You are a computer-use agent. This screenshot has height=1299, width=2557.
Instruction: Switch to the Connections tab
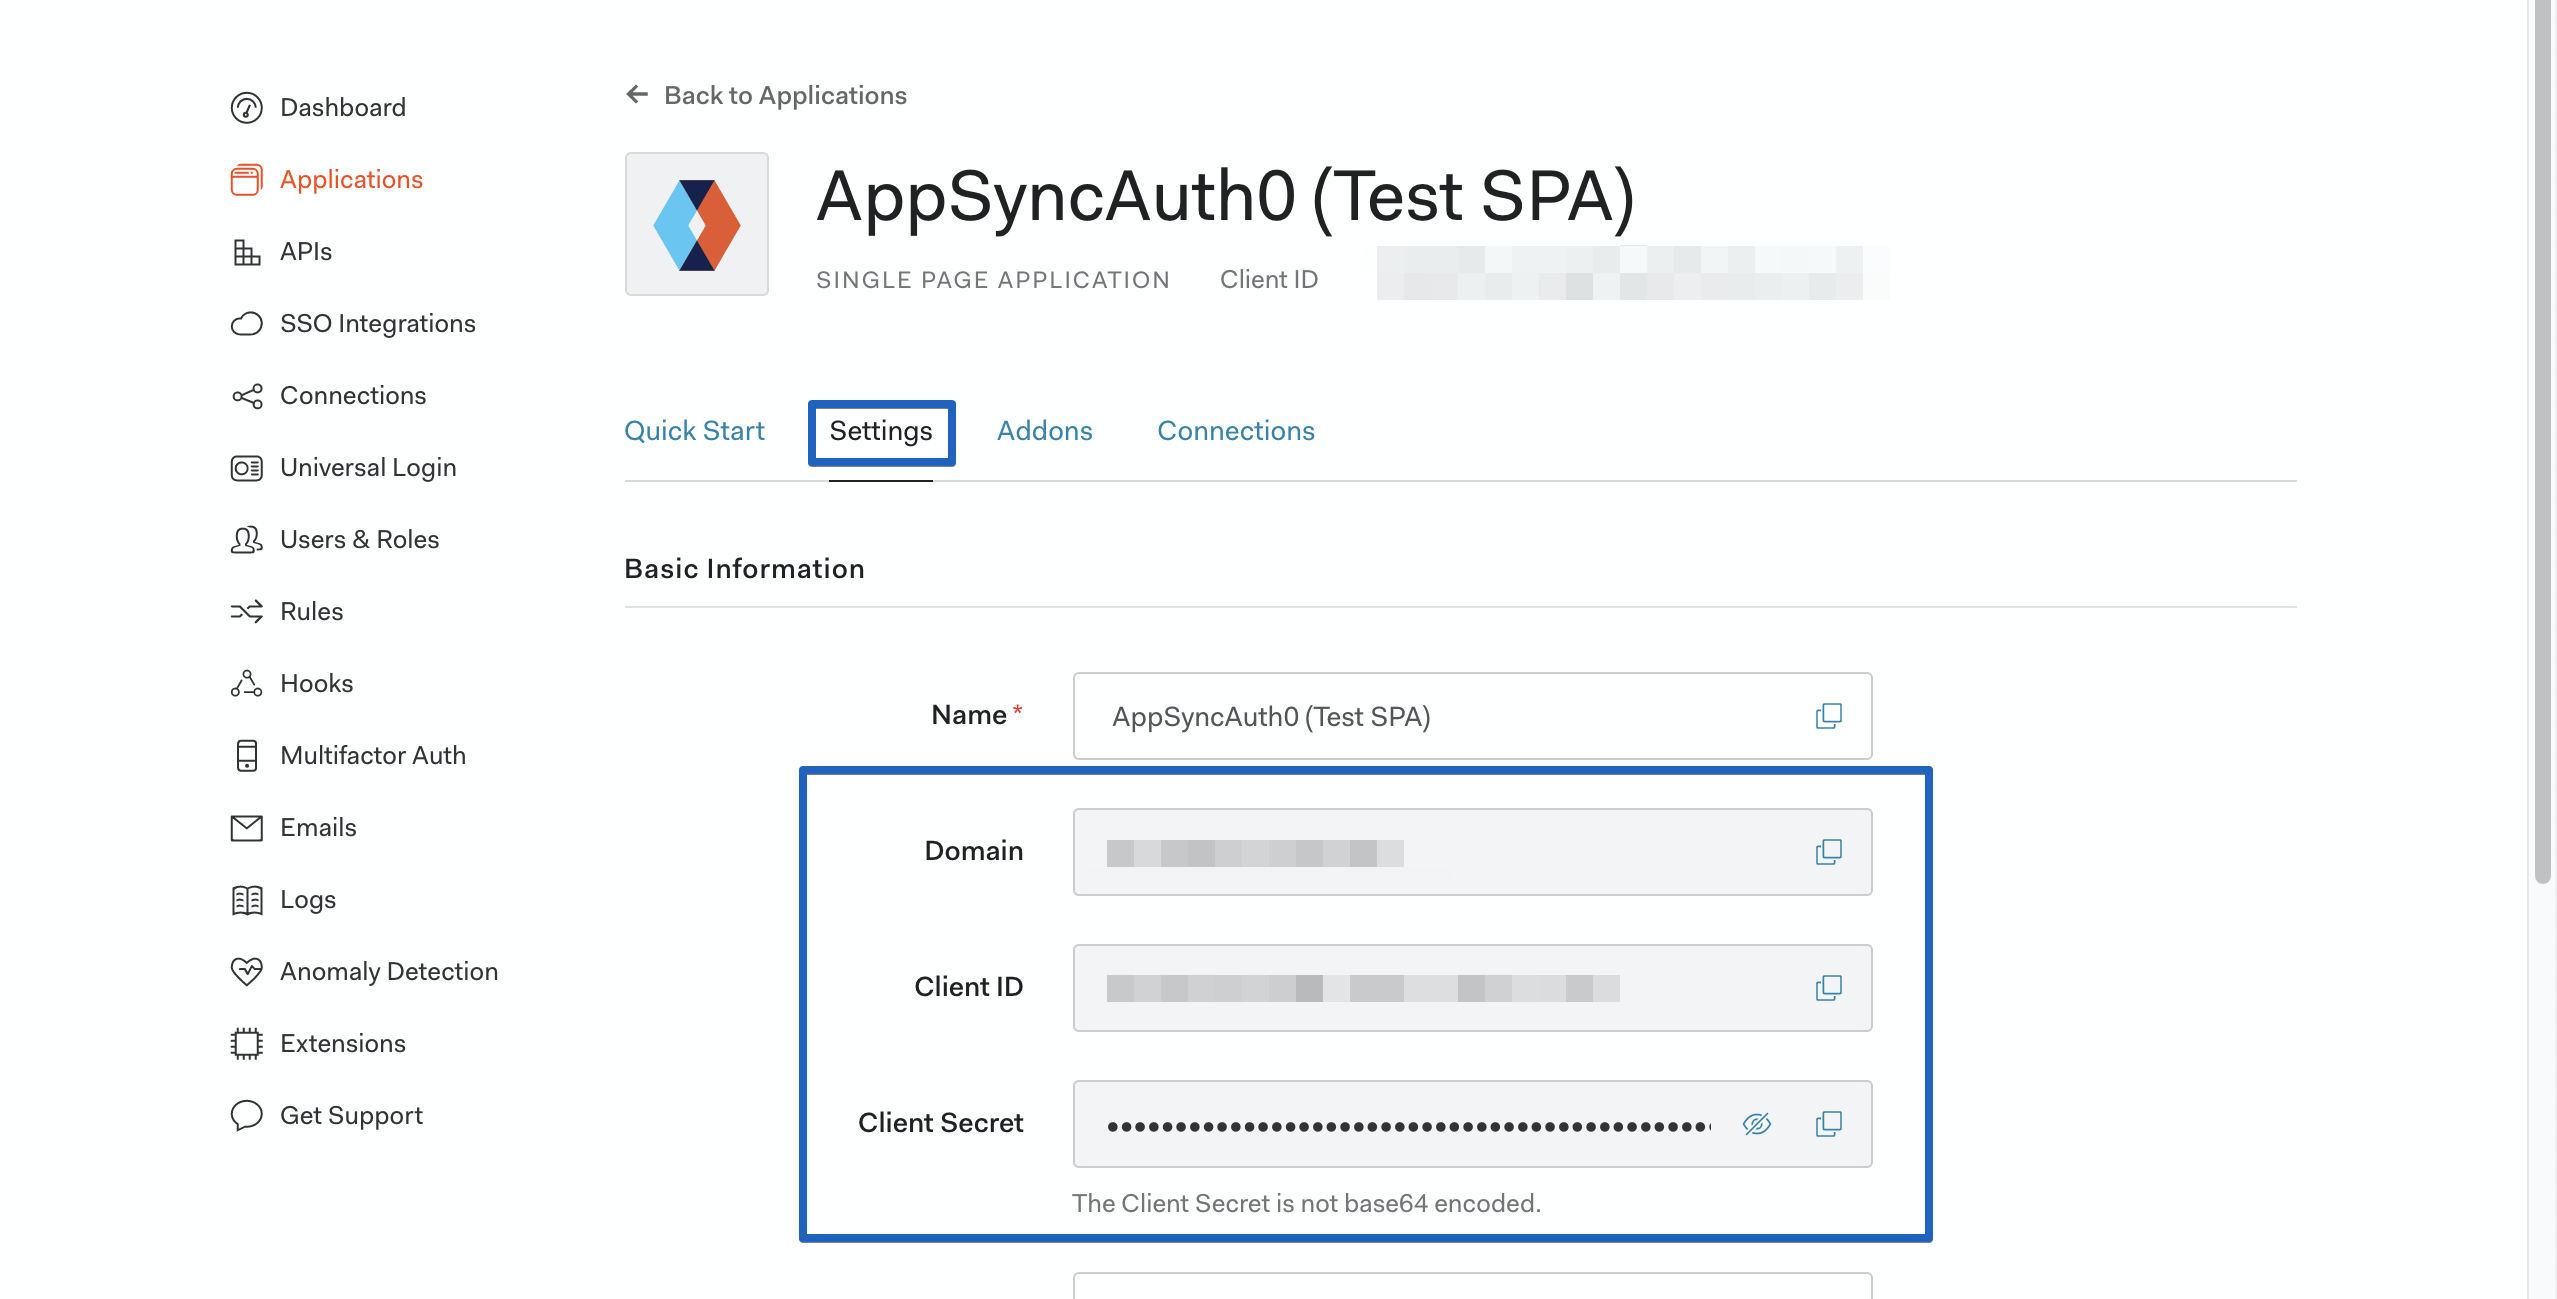(1236, 430)
